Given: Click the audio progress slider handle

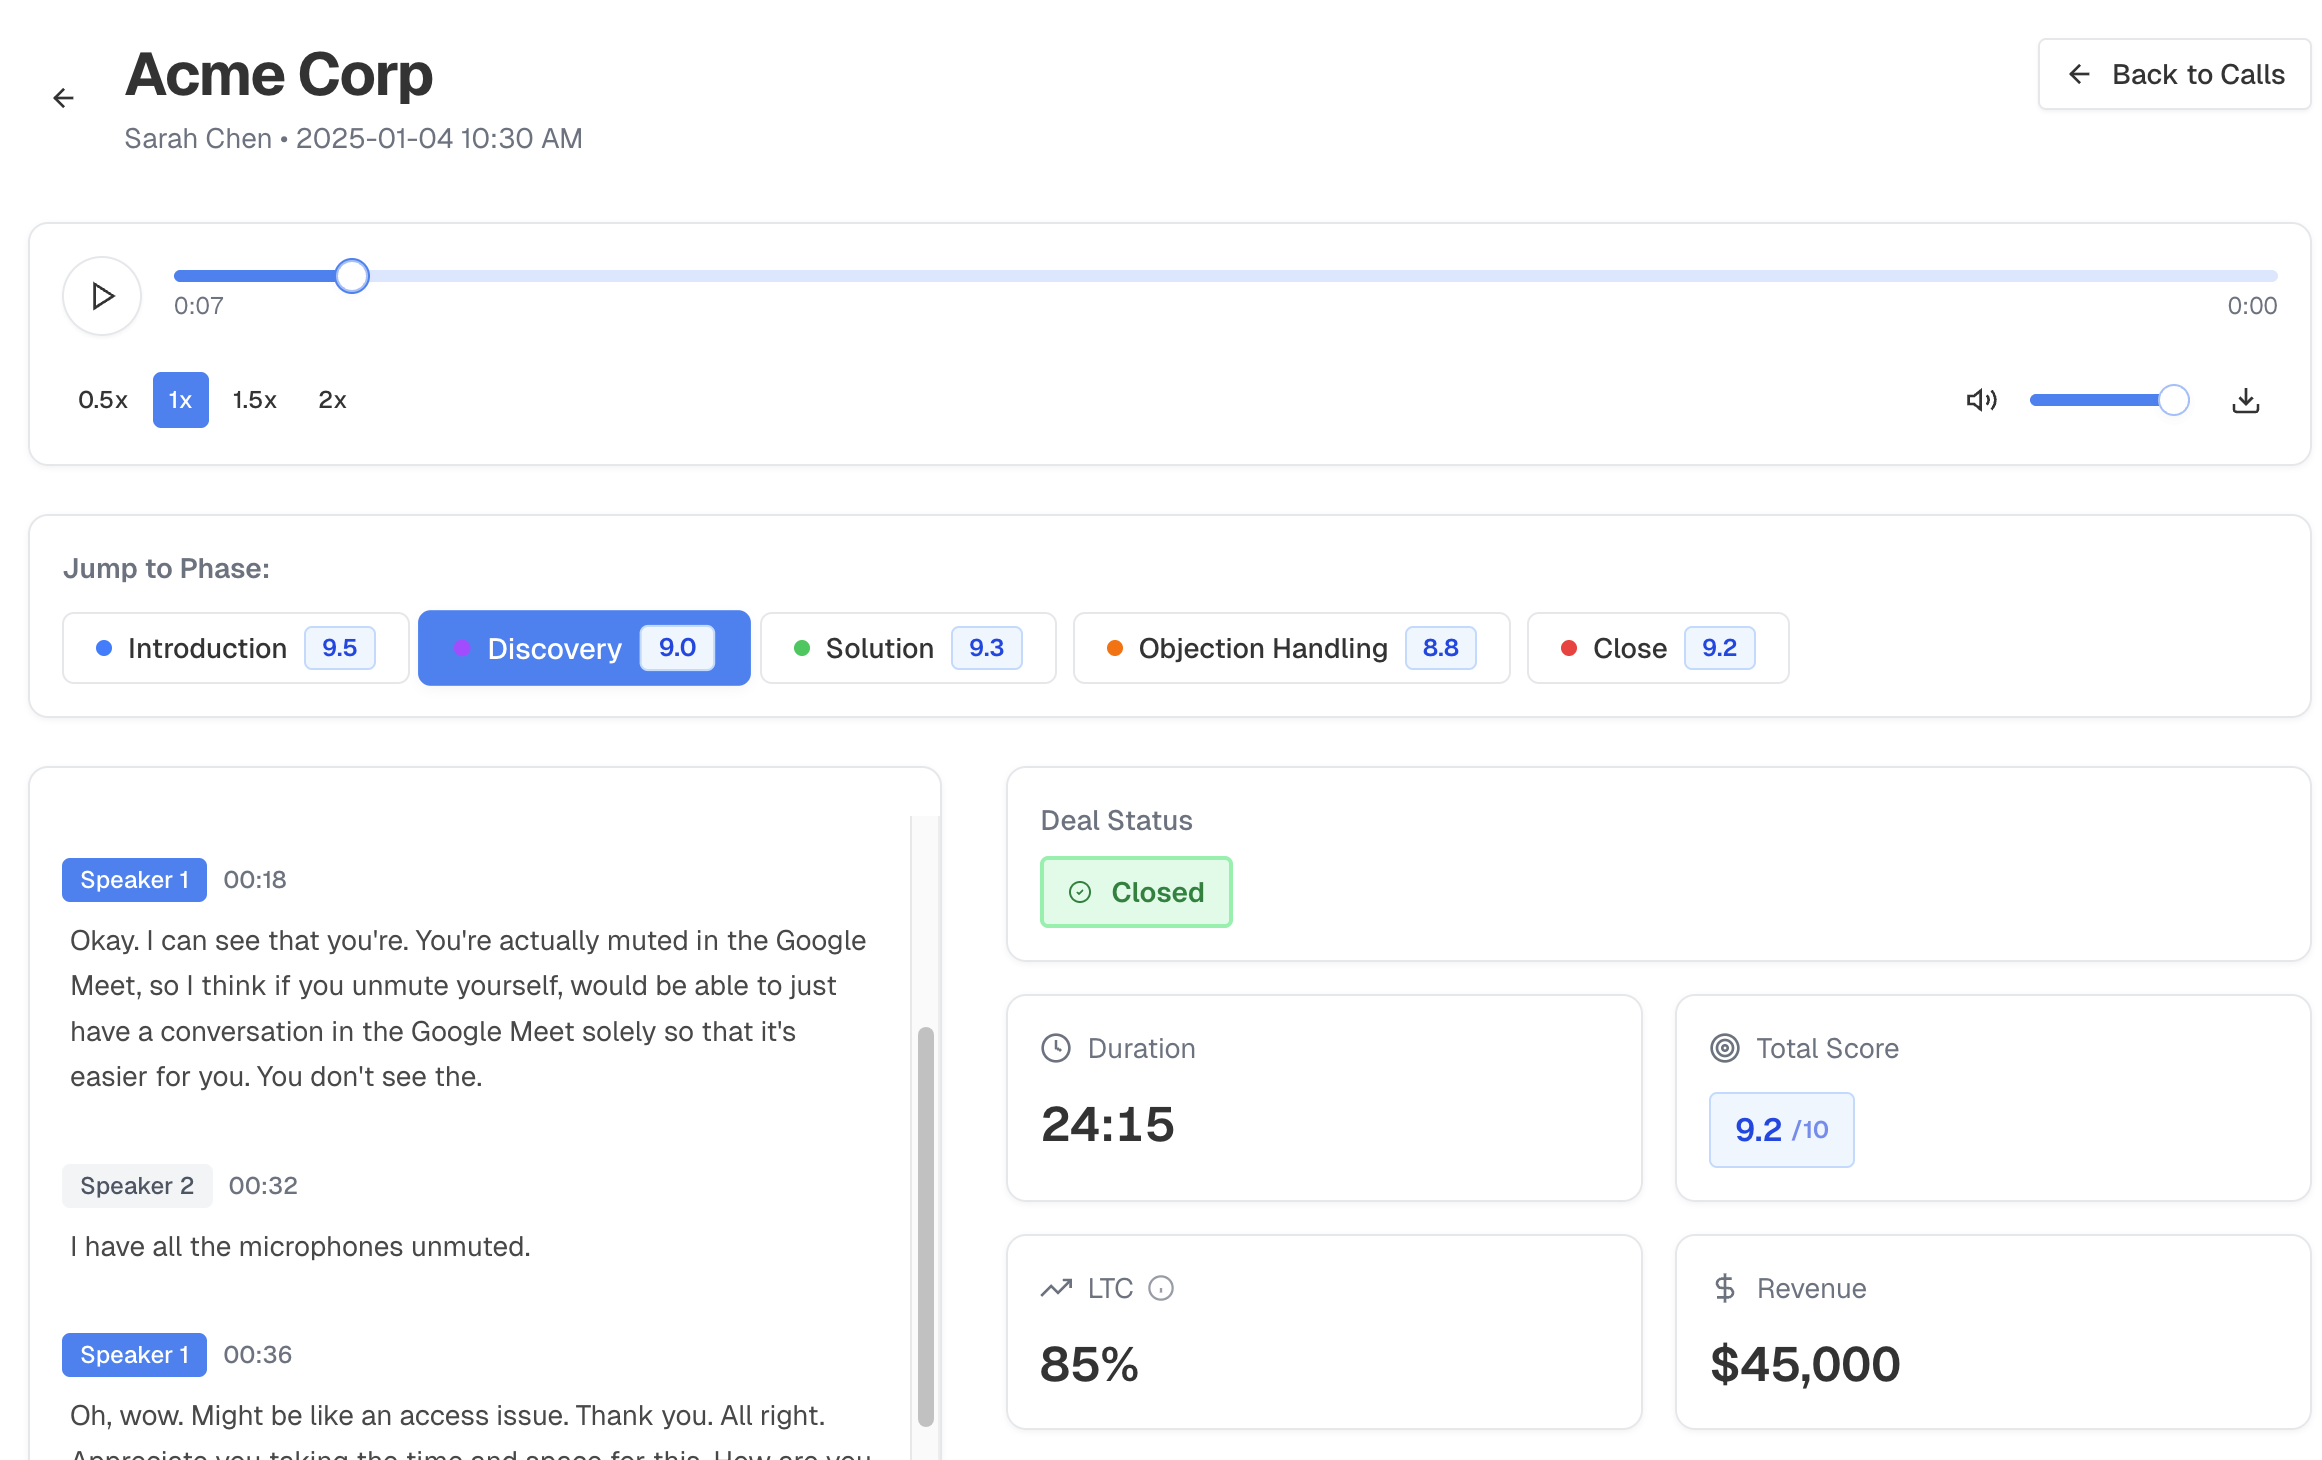Looking at the screenshot, I should point(352,276).
